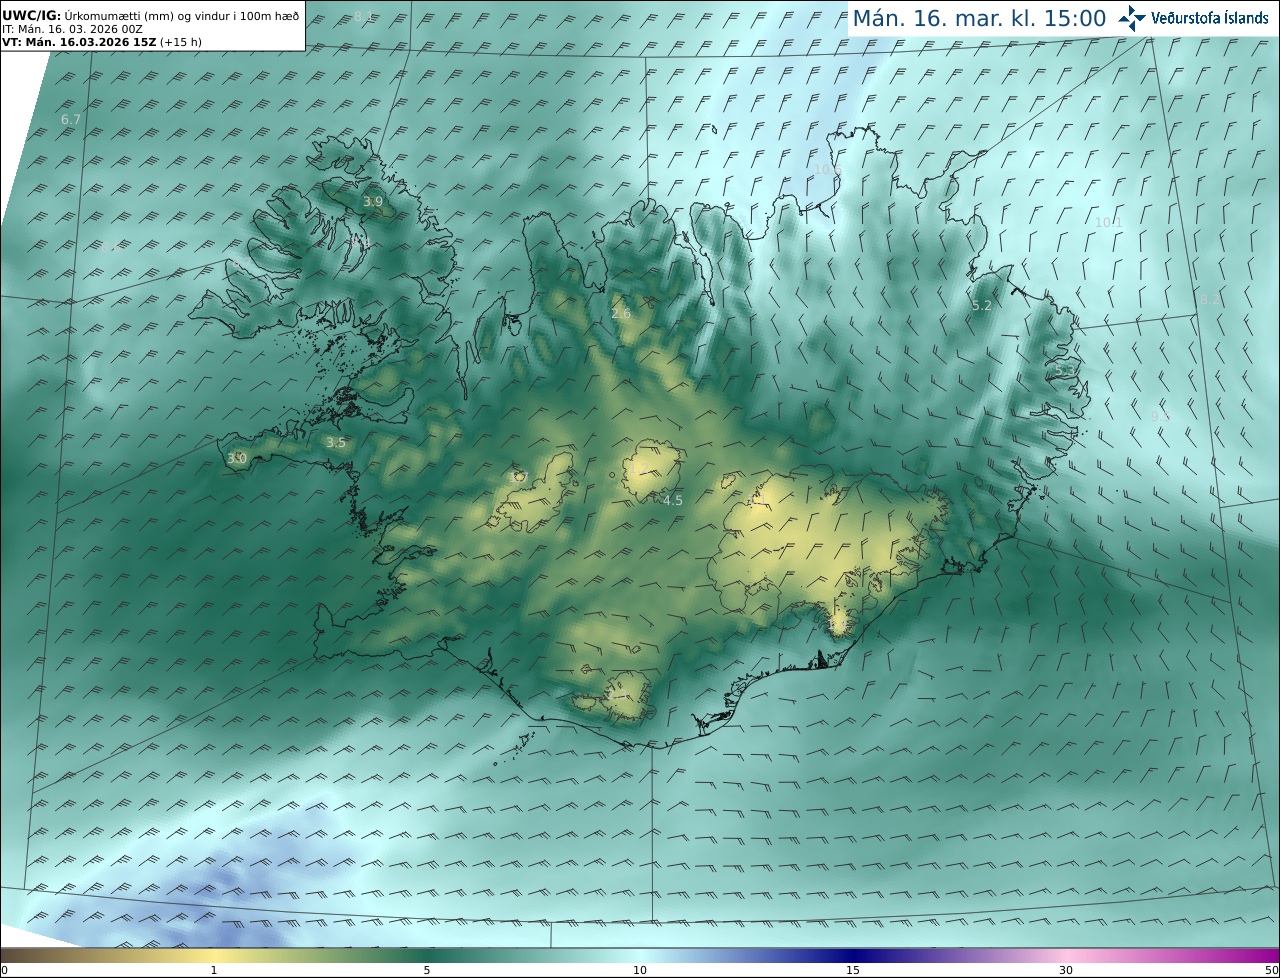Screen dimensions: 1280x978
Task: Click the Veðurstofa Íslands logo emblem
Action: click(x=1132, y=18)
